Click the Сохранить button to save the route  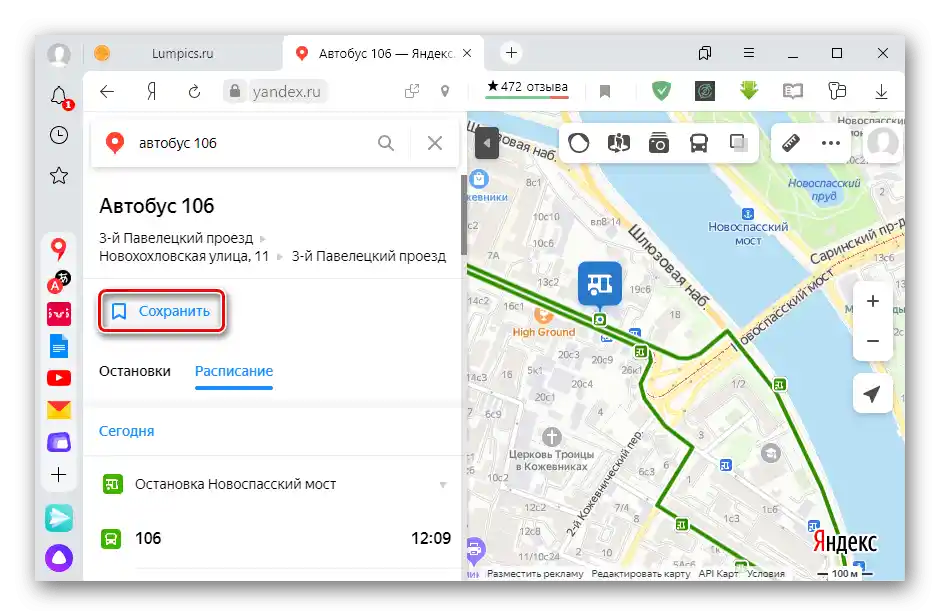coord(161,311)
